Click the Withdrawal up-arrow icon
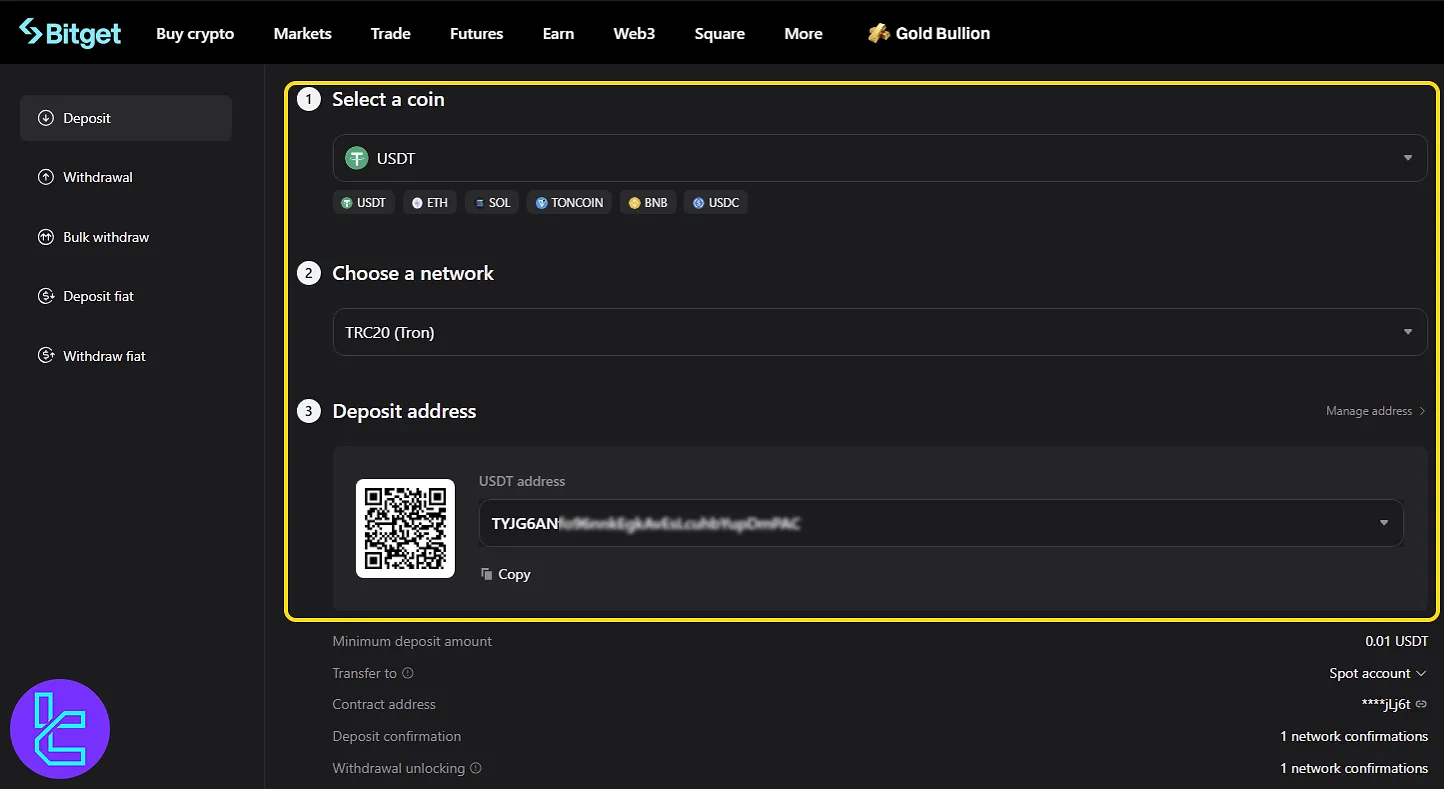This screenshot has height=789, width=1444. click(x=45, y=177)
